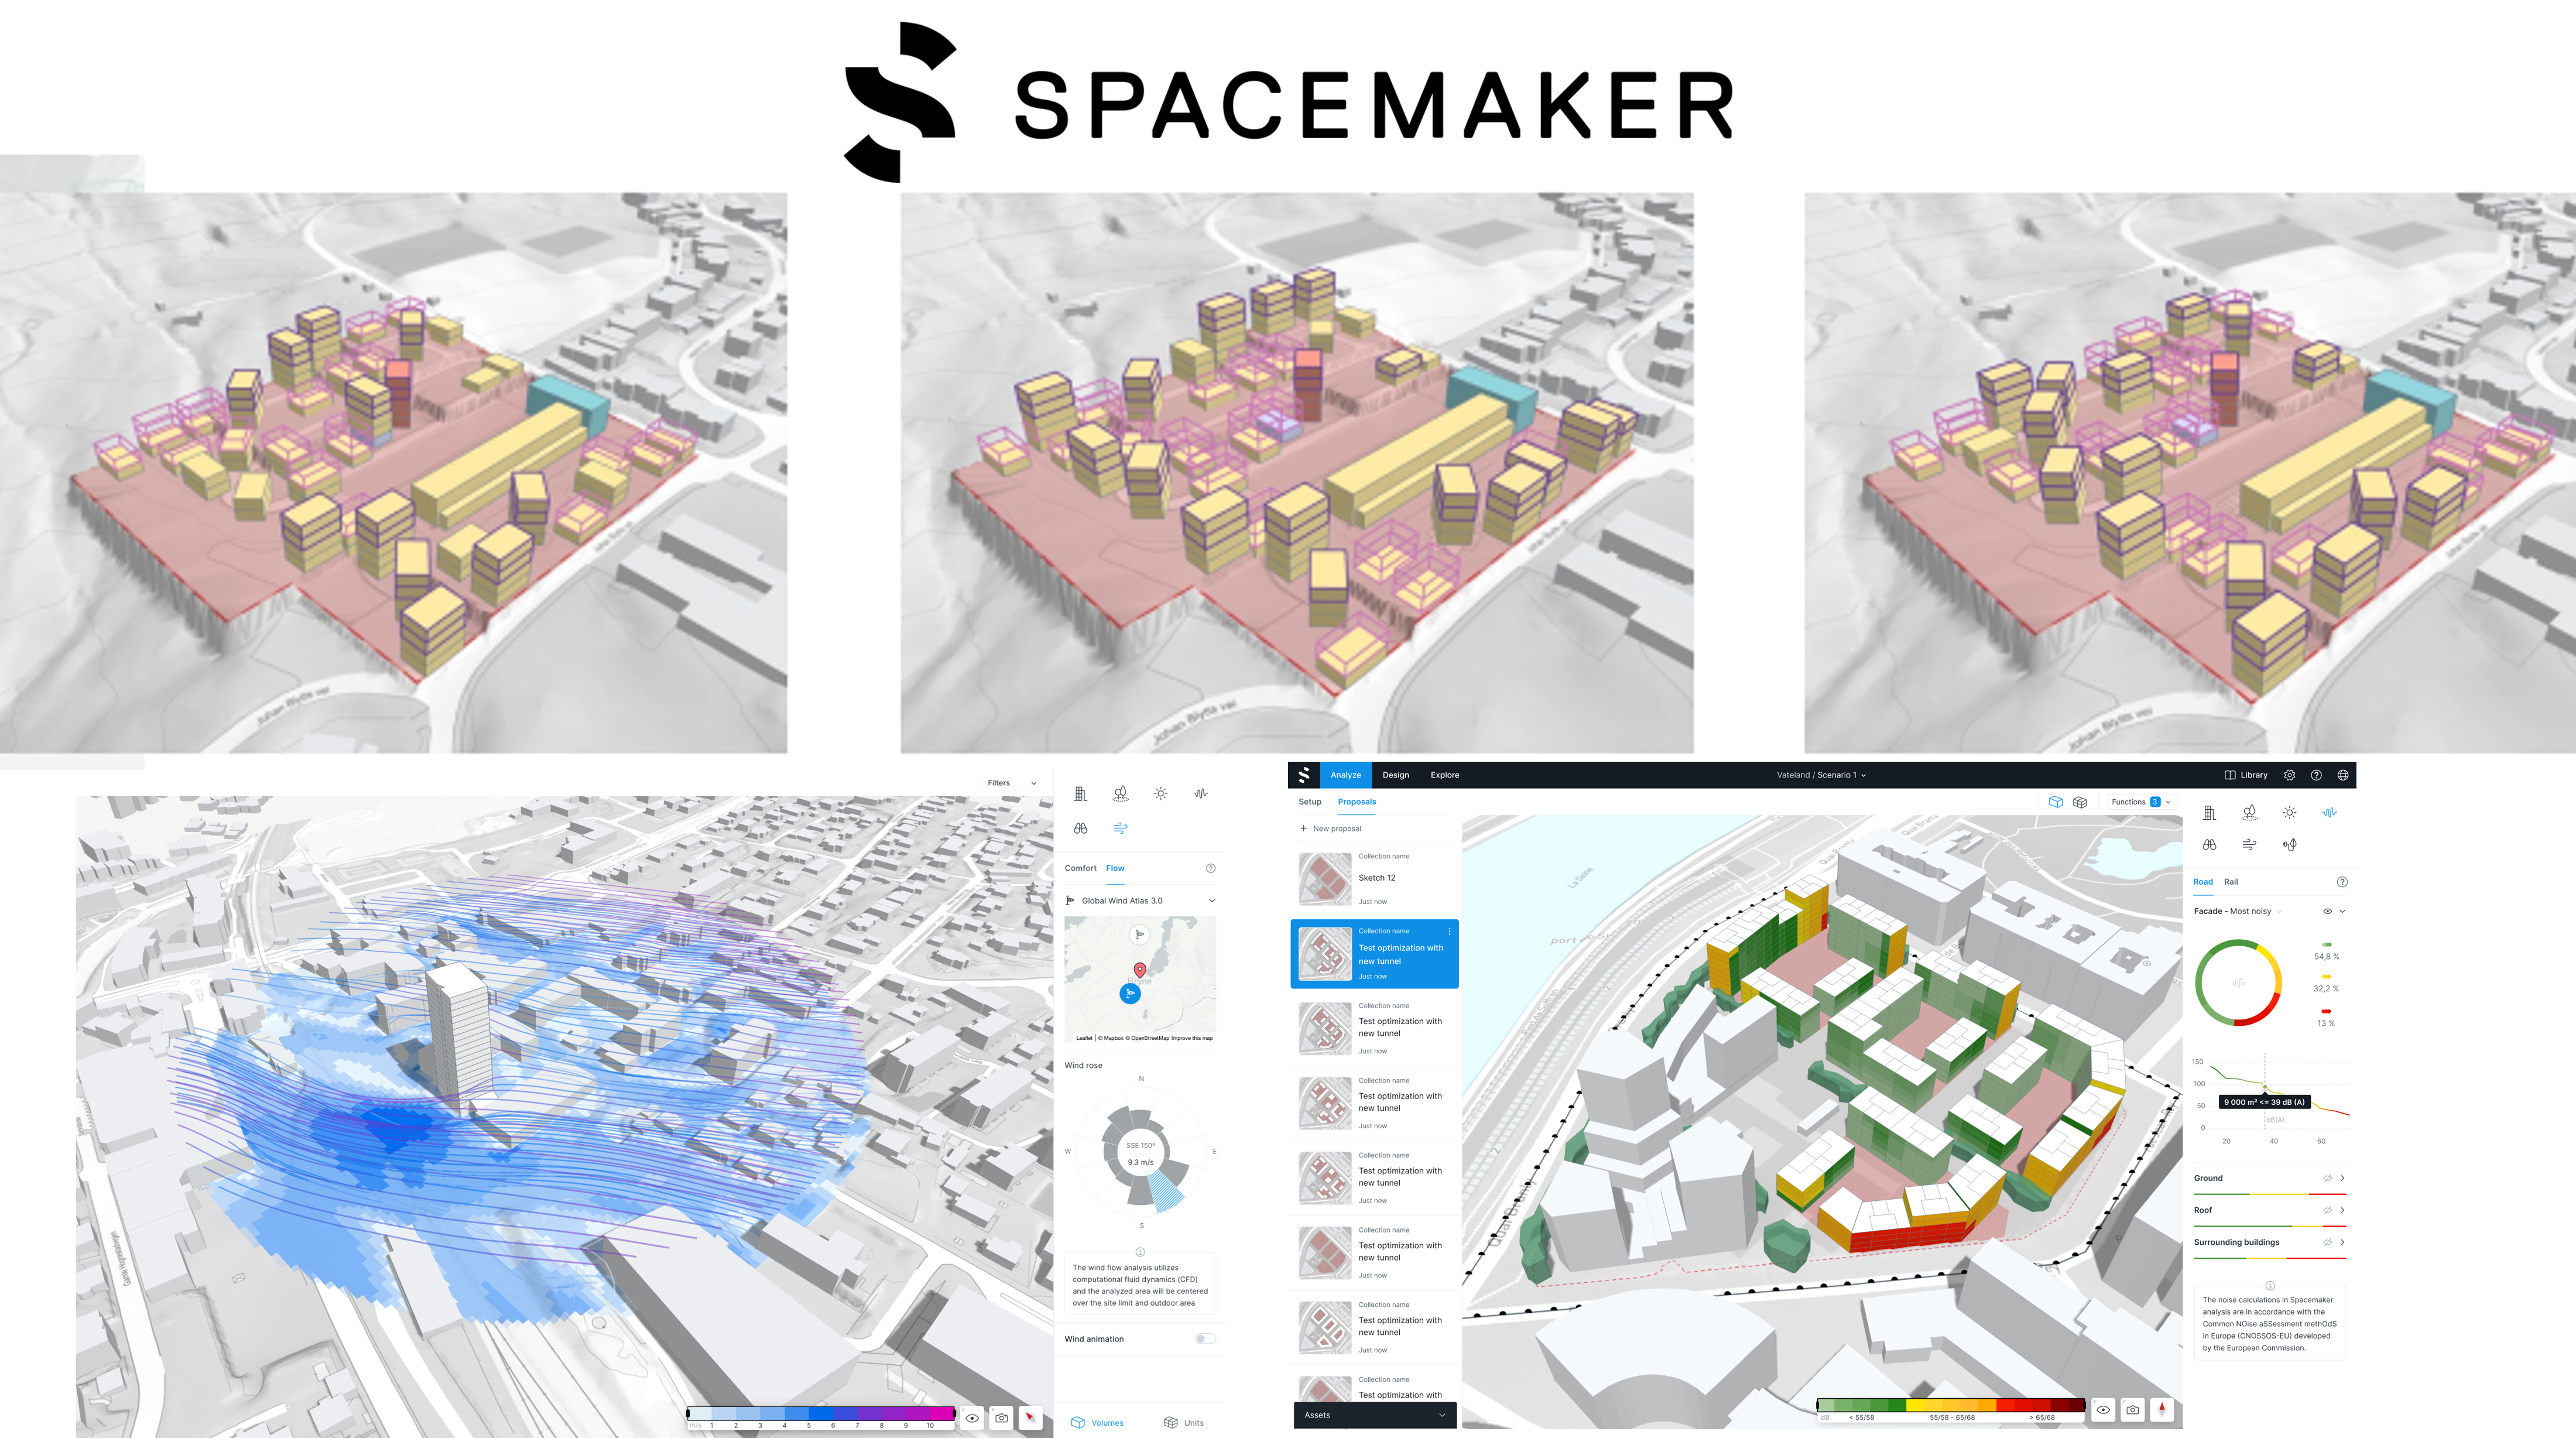Image resolution: width=2576 pixels, height=1438 pixels.
Task: Select wind icon in noise analysis panel
Action: tap(2249, 845)
